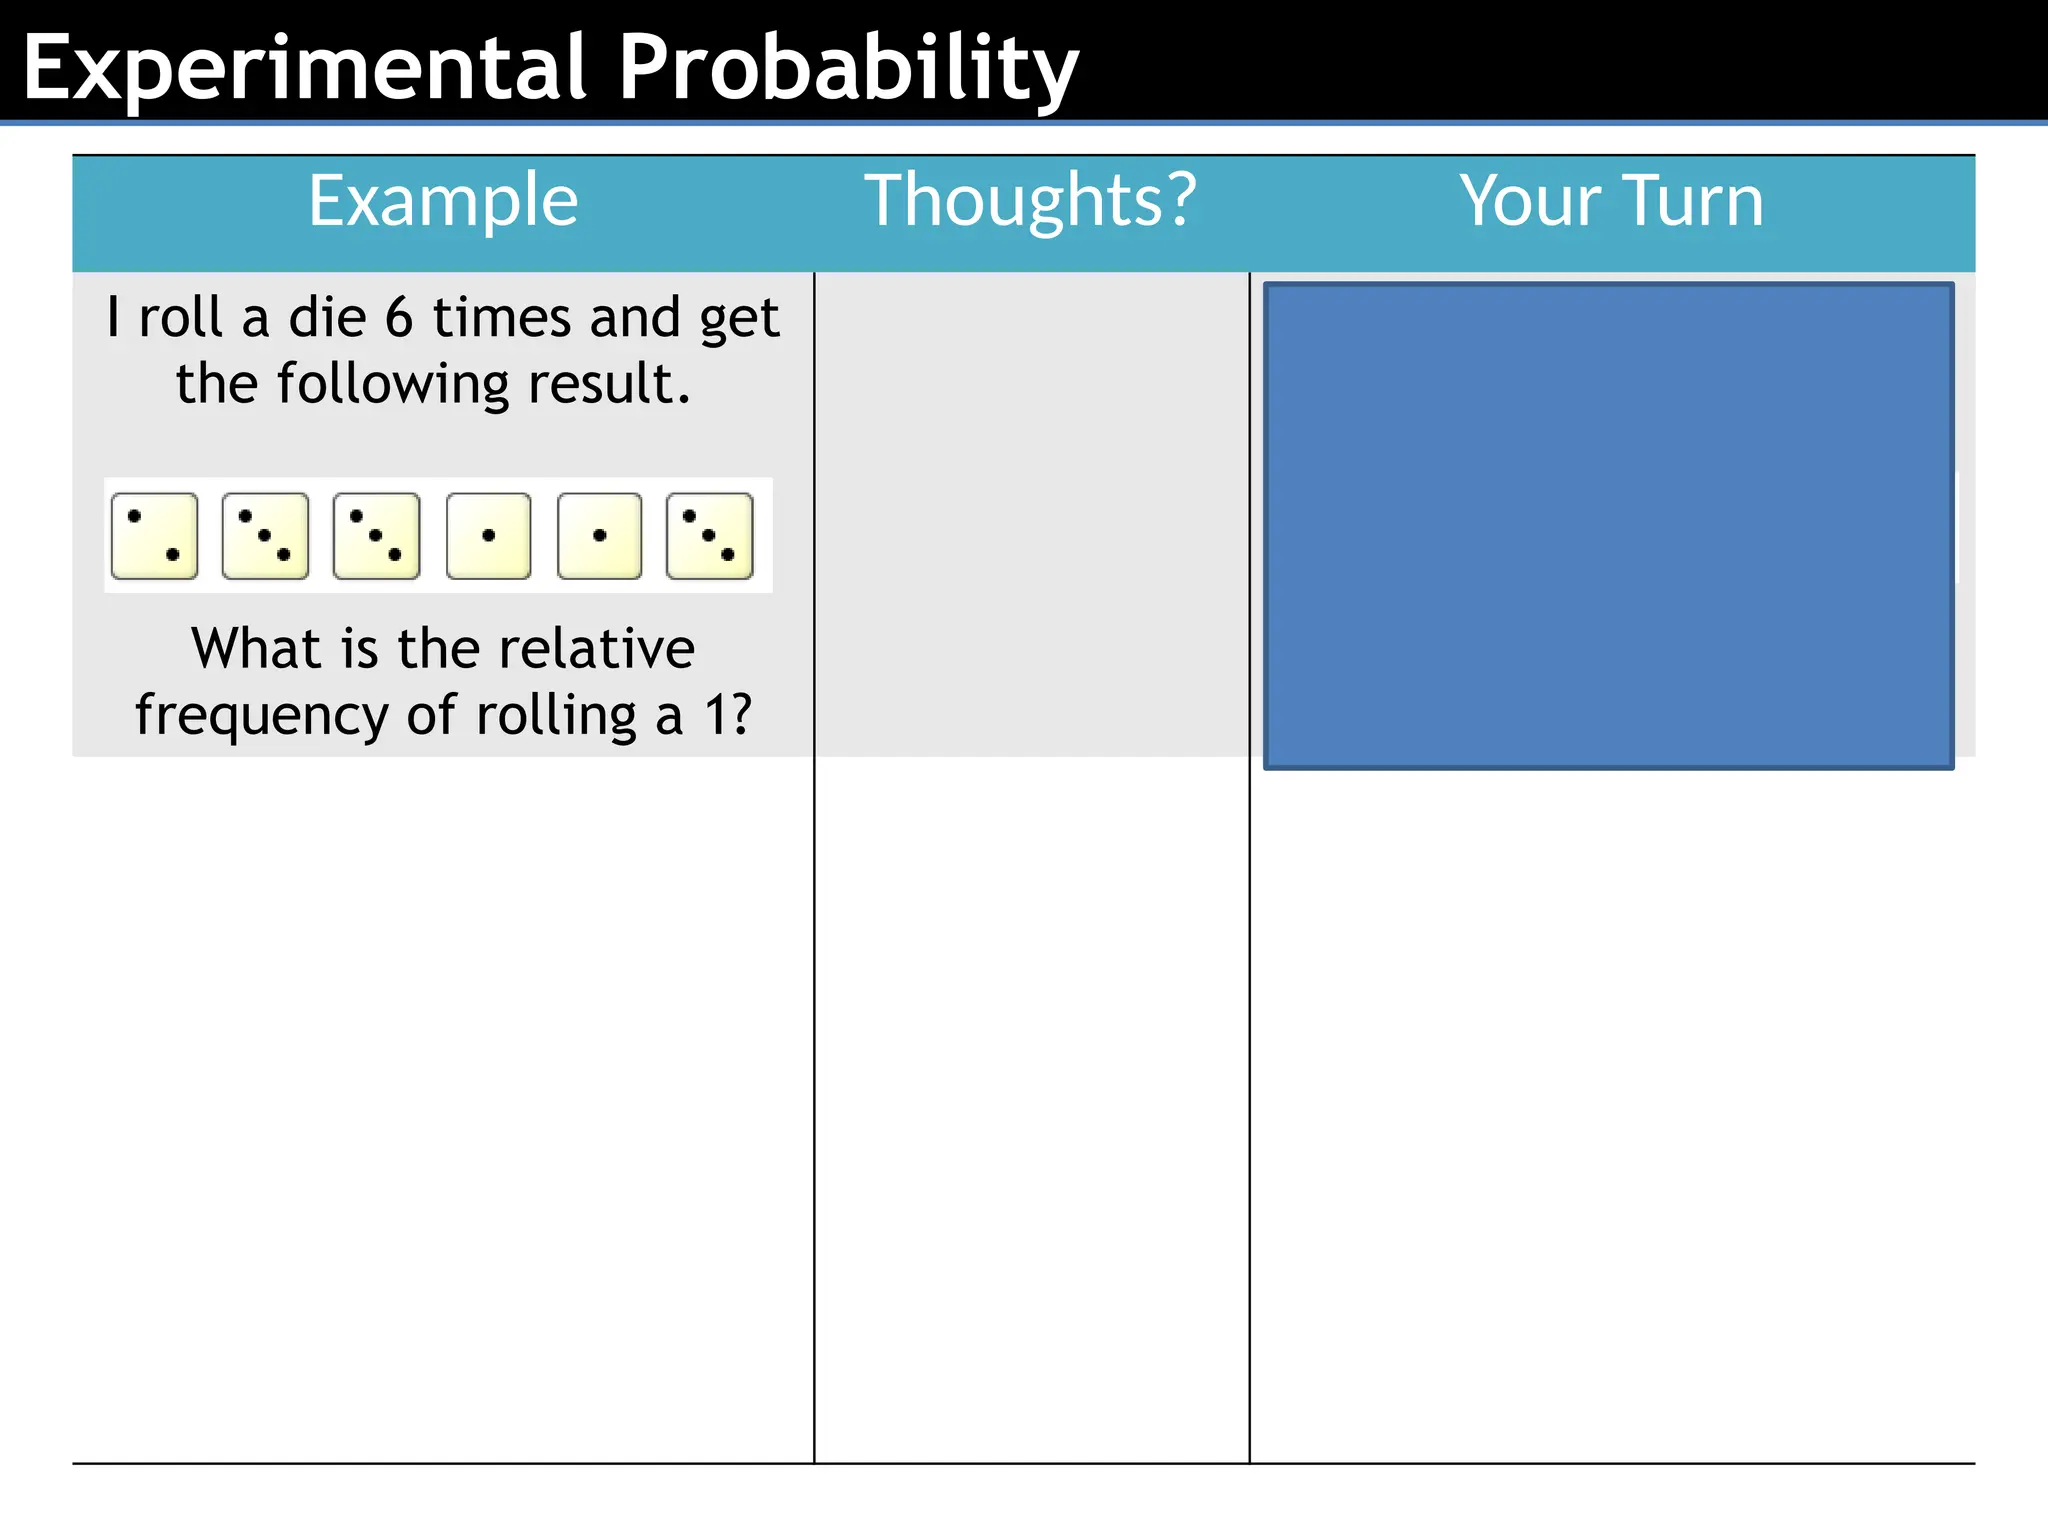The height and width of the screenshot is (1536, 2048).
Task: Select the text line 'the following result.'
Action: (x=433, y=384)
